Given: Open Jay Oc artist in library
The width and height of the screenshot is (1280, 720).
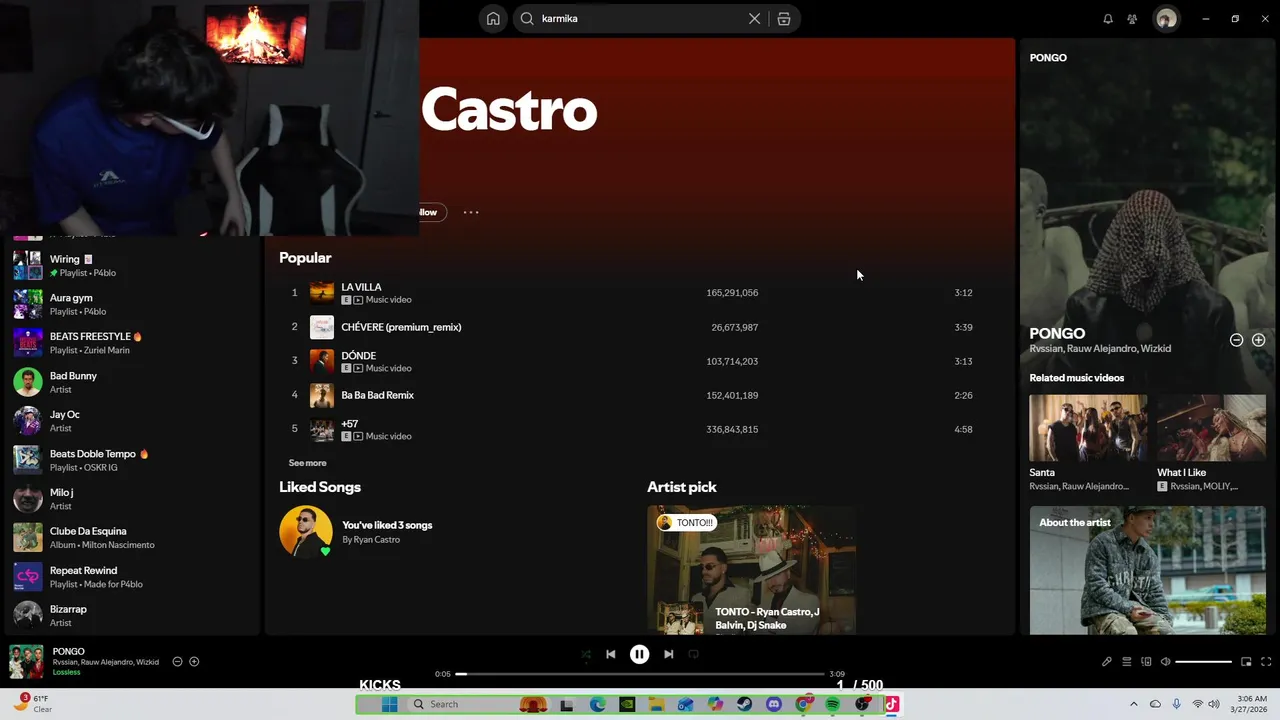Looking at the screenshot, I should 130,421.
